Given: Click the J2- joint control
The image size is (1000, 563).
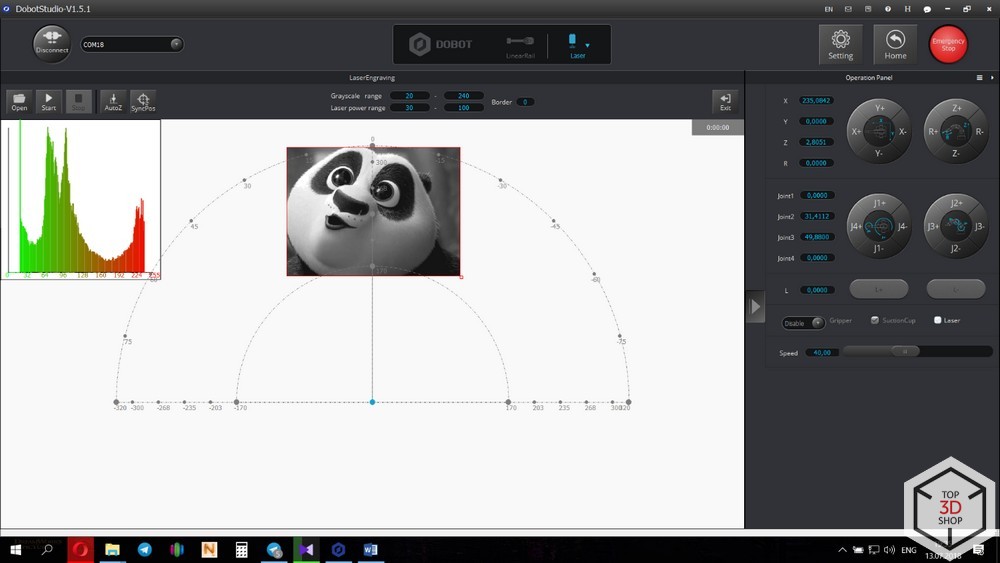Looking at the screenshot, I should click(955, 249).
